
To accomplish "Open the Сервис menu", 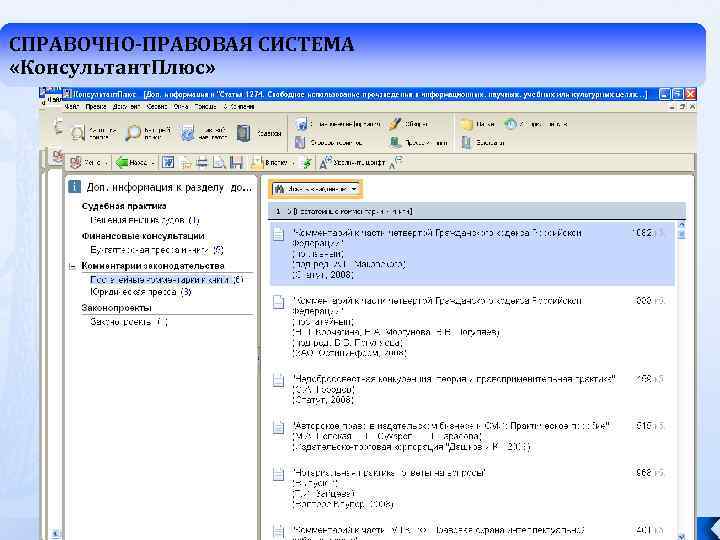I will [157, 107].
